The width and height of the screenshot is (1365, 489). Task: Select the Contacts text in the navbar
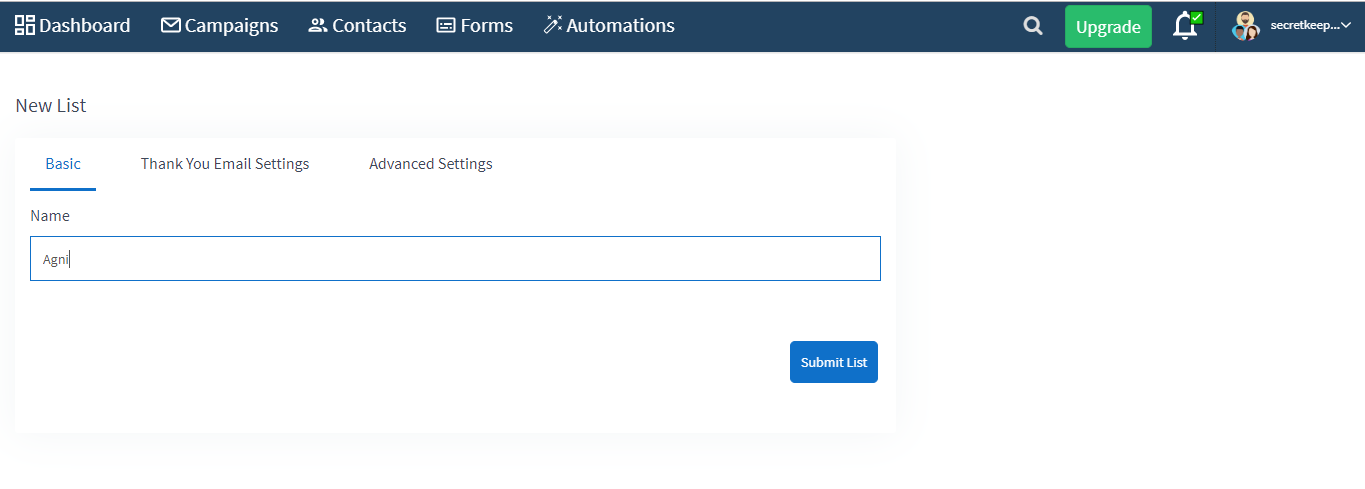click(369, 25)
